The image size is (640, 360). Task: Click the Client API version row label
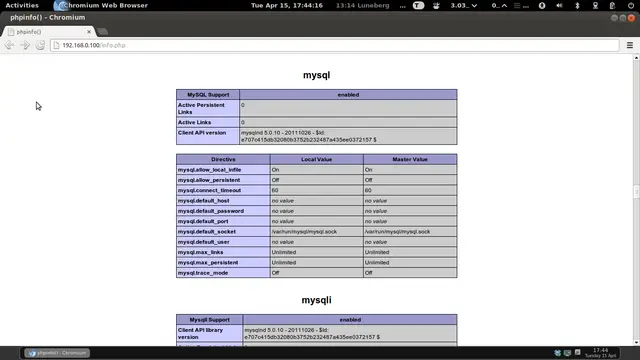point(208,136)
